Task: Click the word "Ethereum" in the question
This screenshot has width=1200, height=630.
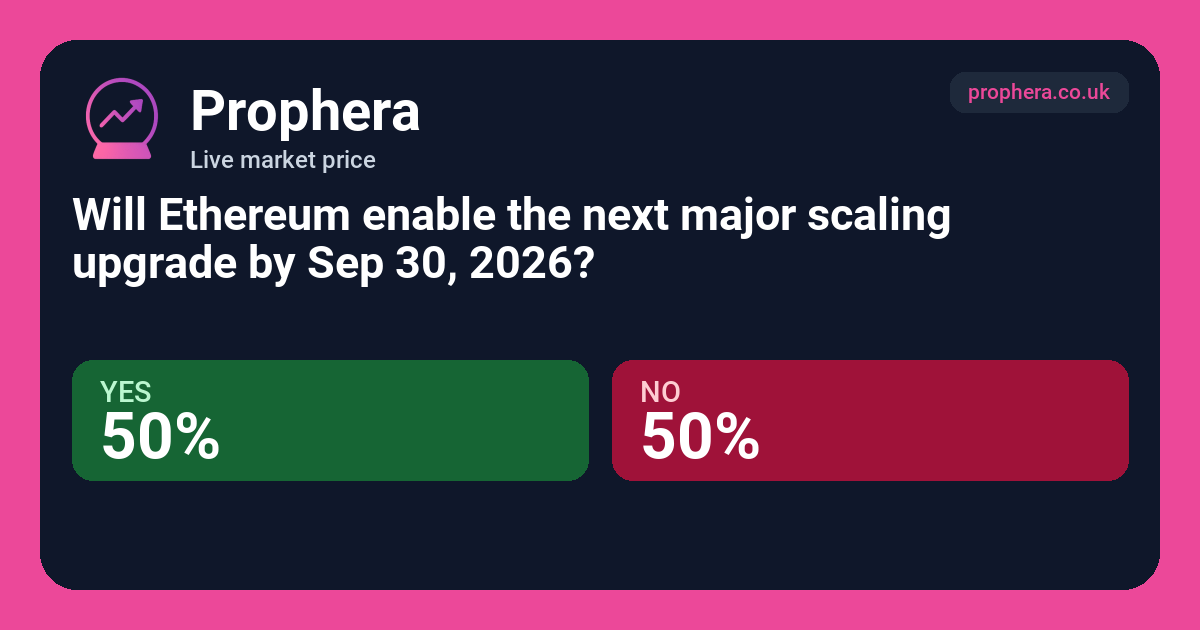Action: tap(253, 217)
